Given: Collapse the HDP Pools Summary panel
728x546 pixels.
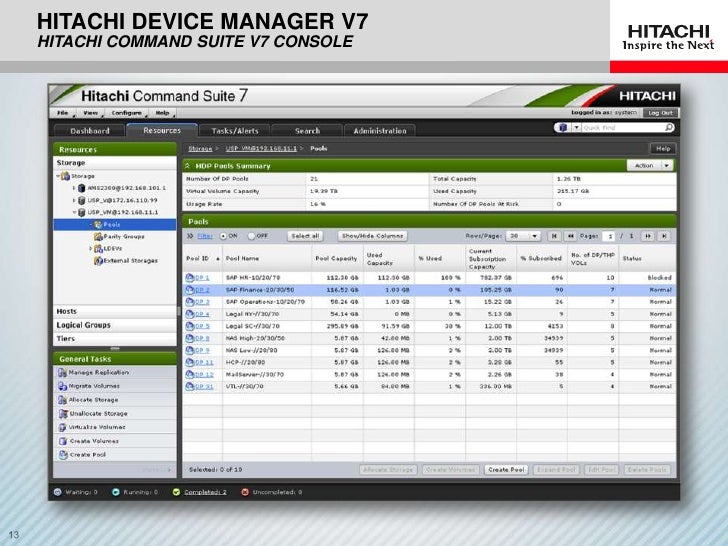Looking at the screenshot, I should [x=188, y=166].
